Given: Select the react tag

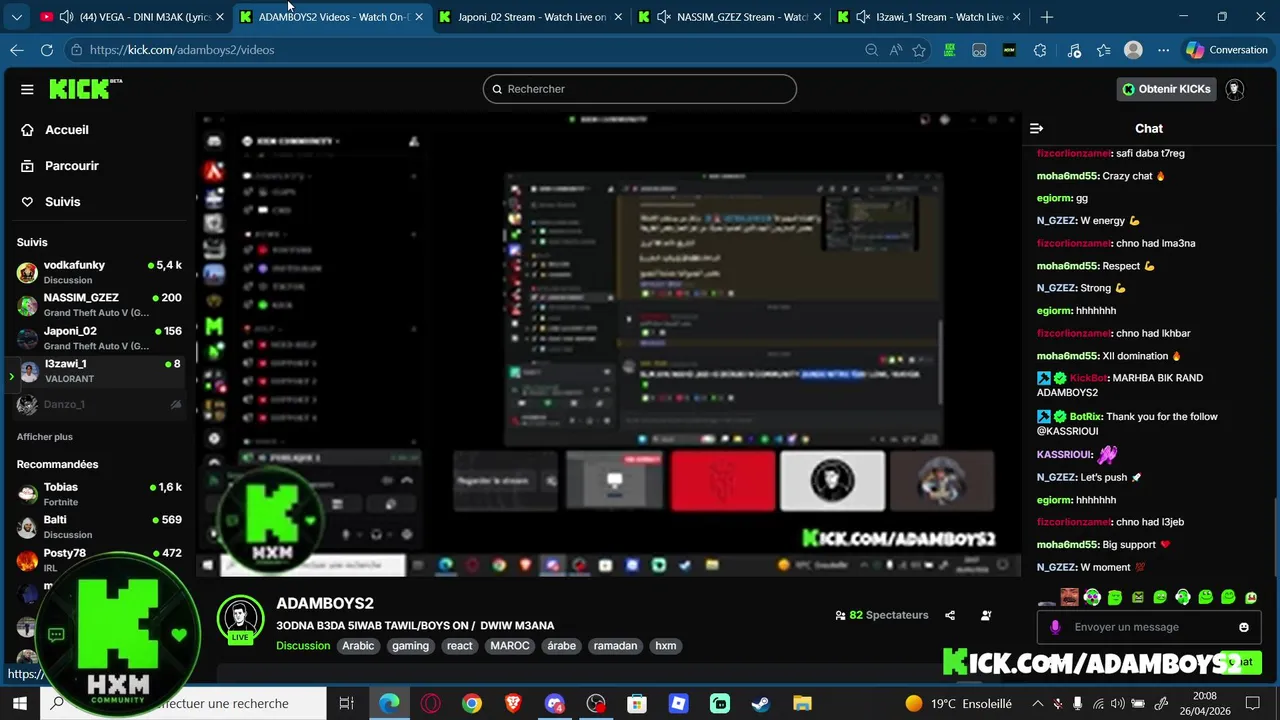Looking at the screenshot, I should click(x=460, y=646).
